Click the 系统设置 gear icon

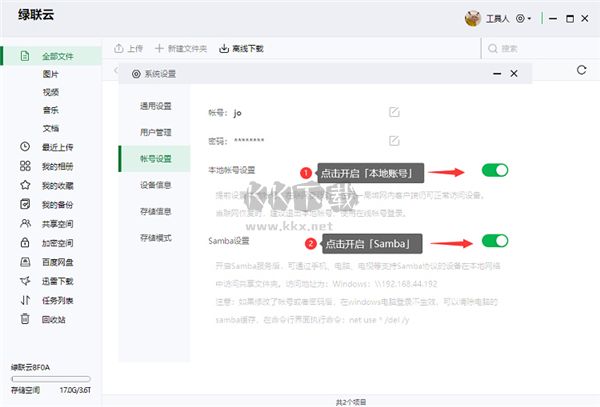136,74
